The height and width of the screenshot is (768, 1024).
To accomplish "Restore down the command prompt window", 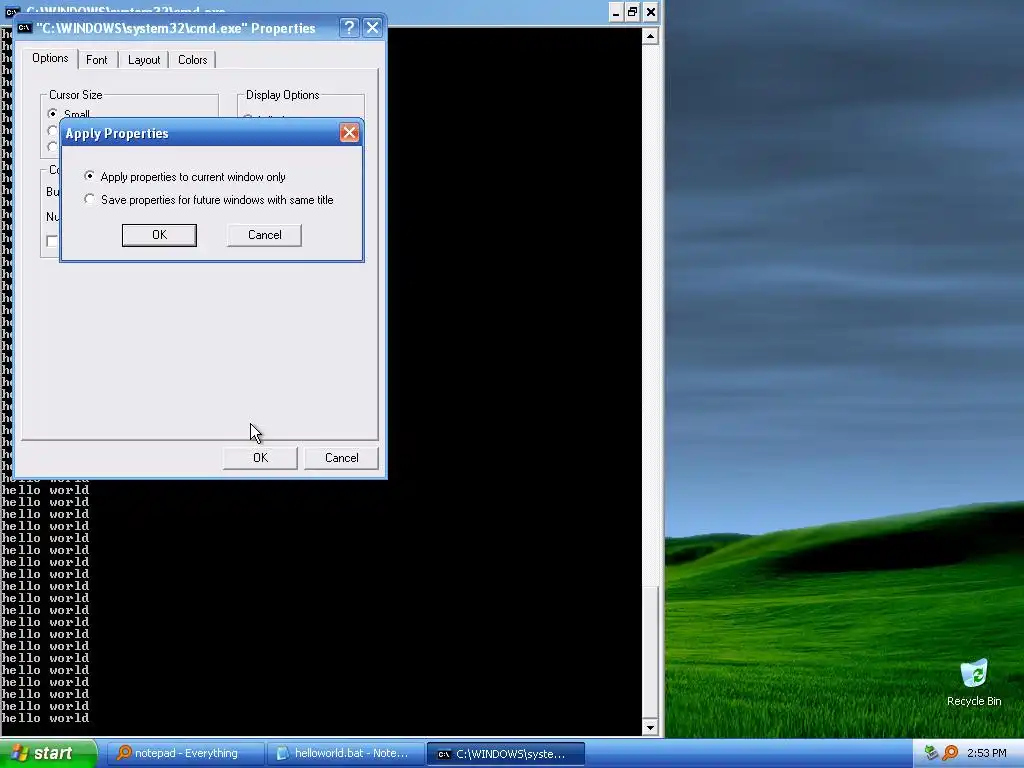I will [x=633, y=12].
